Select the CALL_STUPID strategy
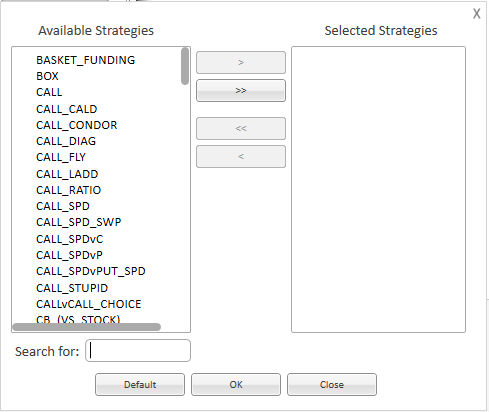The height and width of the screenshot is (412, 489). (72, 288)
